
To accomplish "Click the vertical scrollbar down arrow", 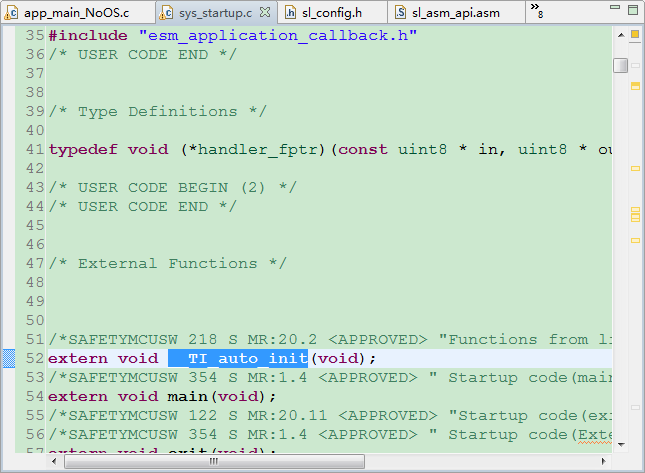I will [621, 445].
